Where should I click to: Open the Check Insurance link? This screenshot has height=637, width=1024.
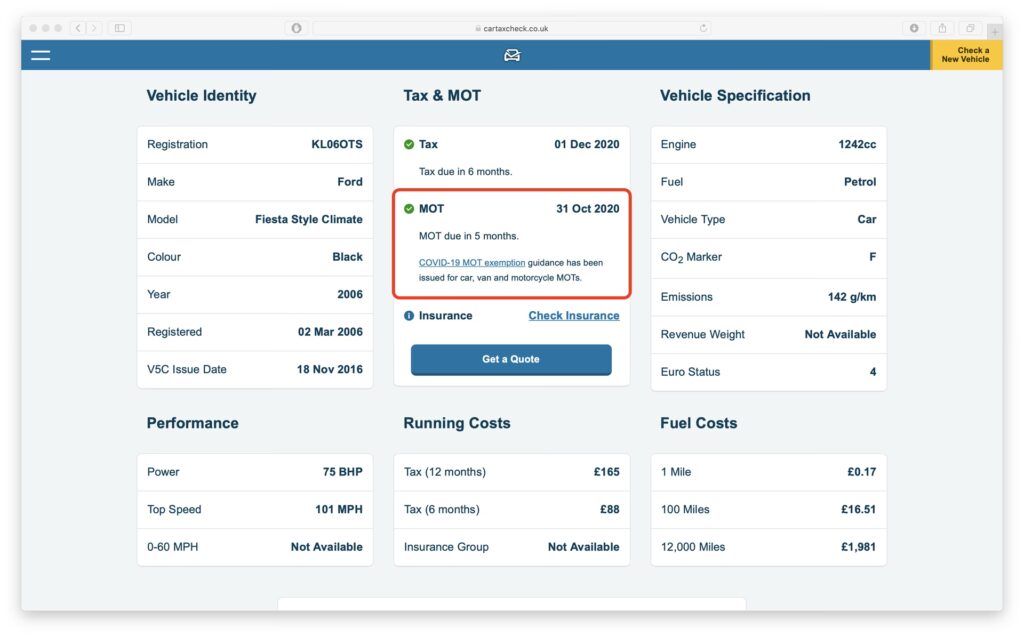tap(573, 316)
